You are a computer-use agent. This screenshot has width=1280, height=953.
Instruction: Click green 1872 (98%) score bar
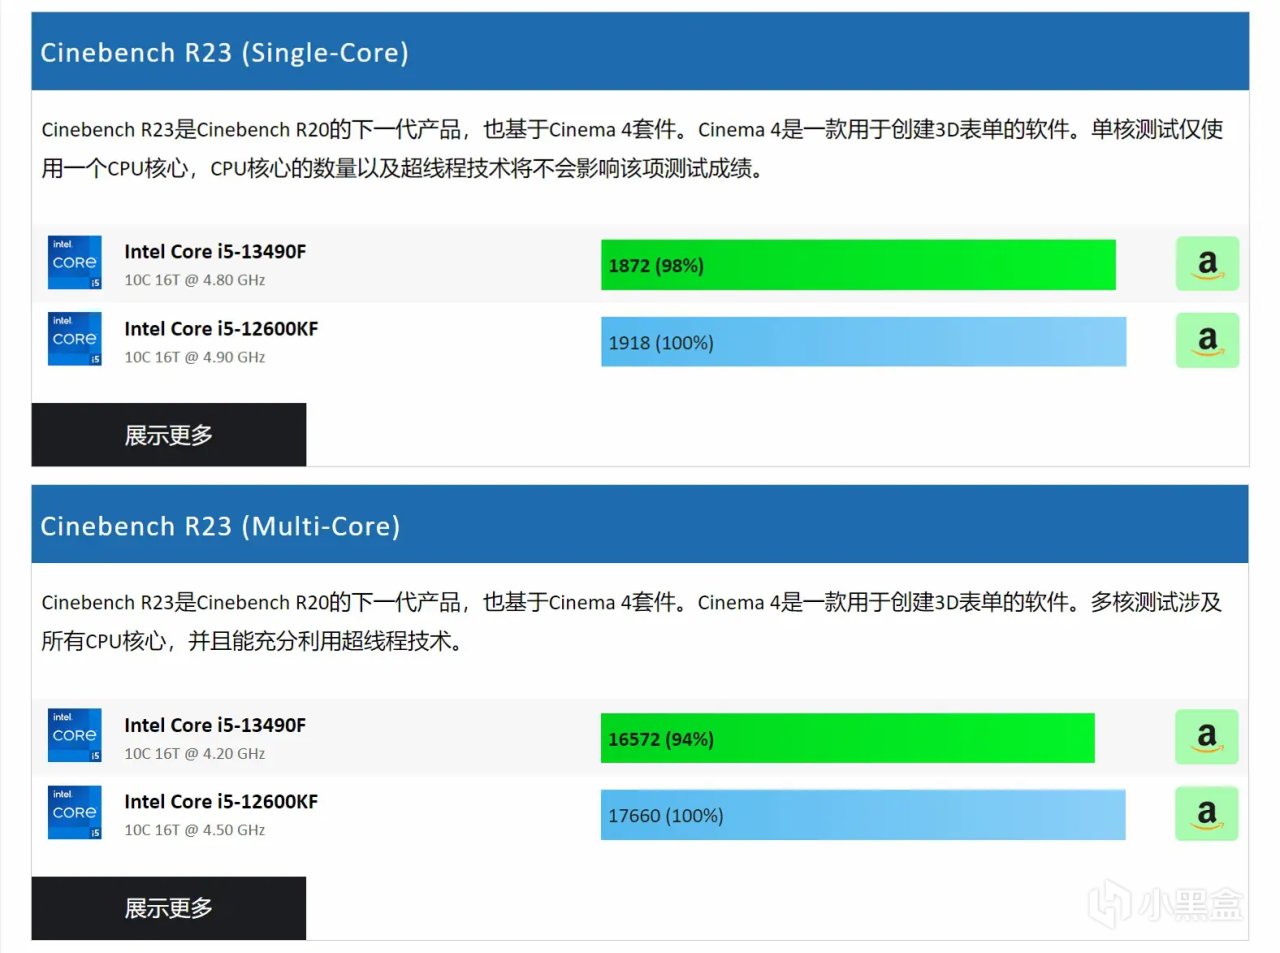coord(858,265)
